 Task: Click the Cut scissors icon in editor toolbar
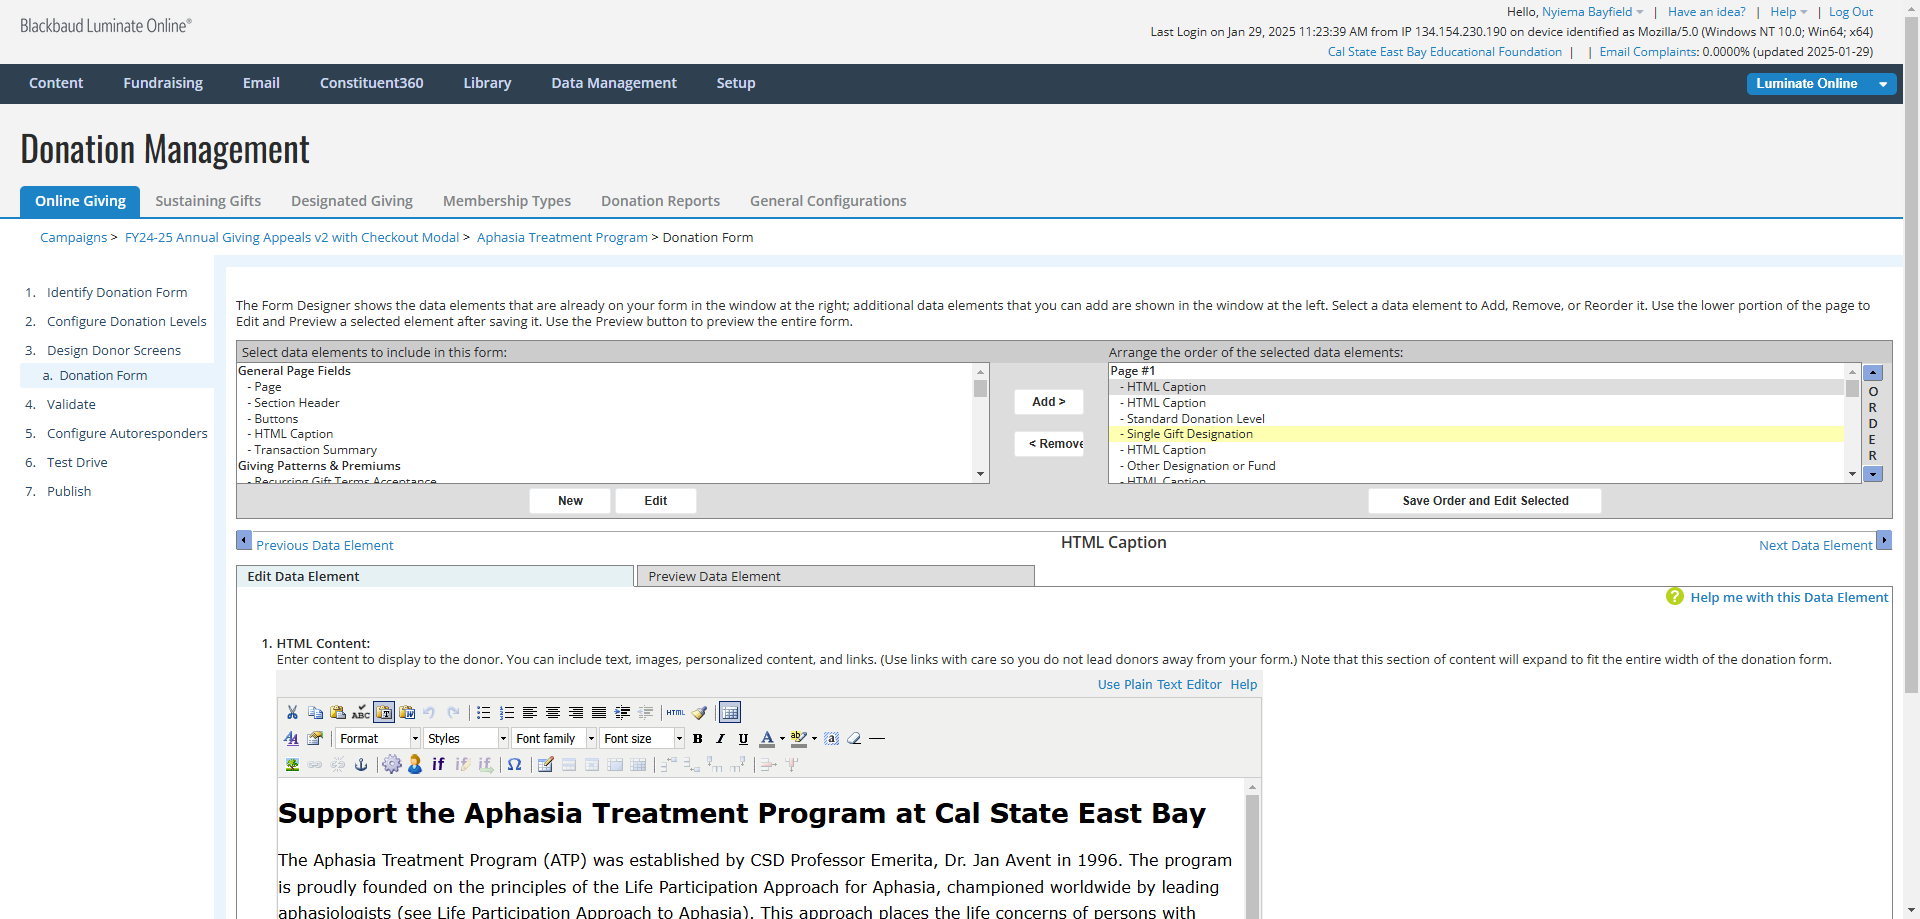pyautogui.click(x=292, y=712)
